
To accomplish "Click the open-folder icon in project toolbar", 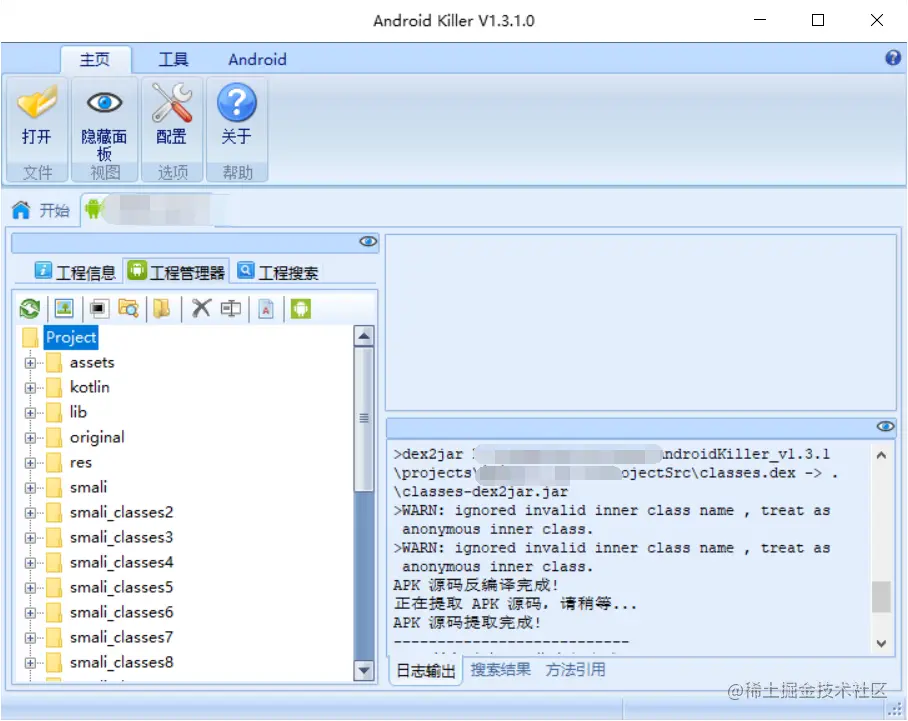I will (162, 308).
